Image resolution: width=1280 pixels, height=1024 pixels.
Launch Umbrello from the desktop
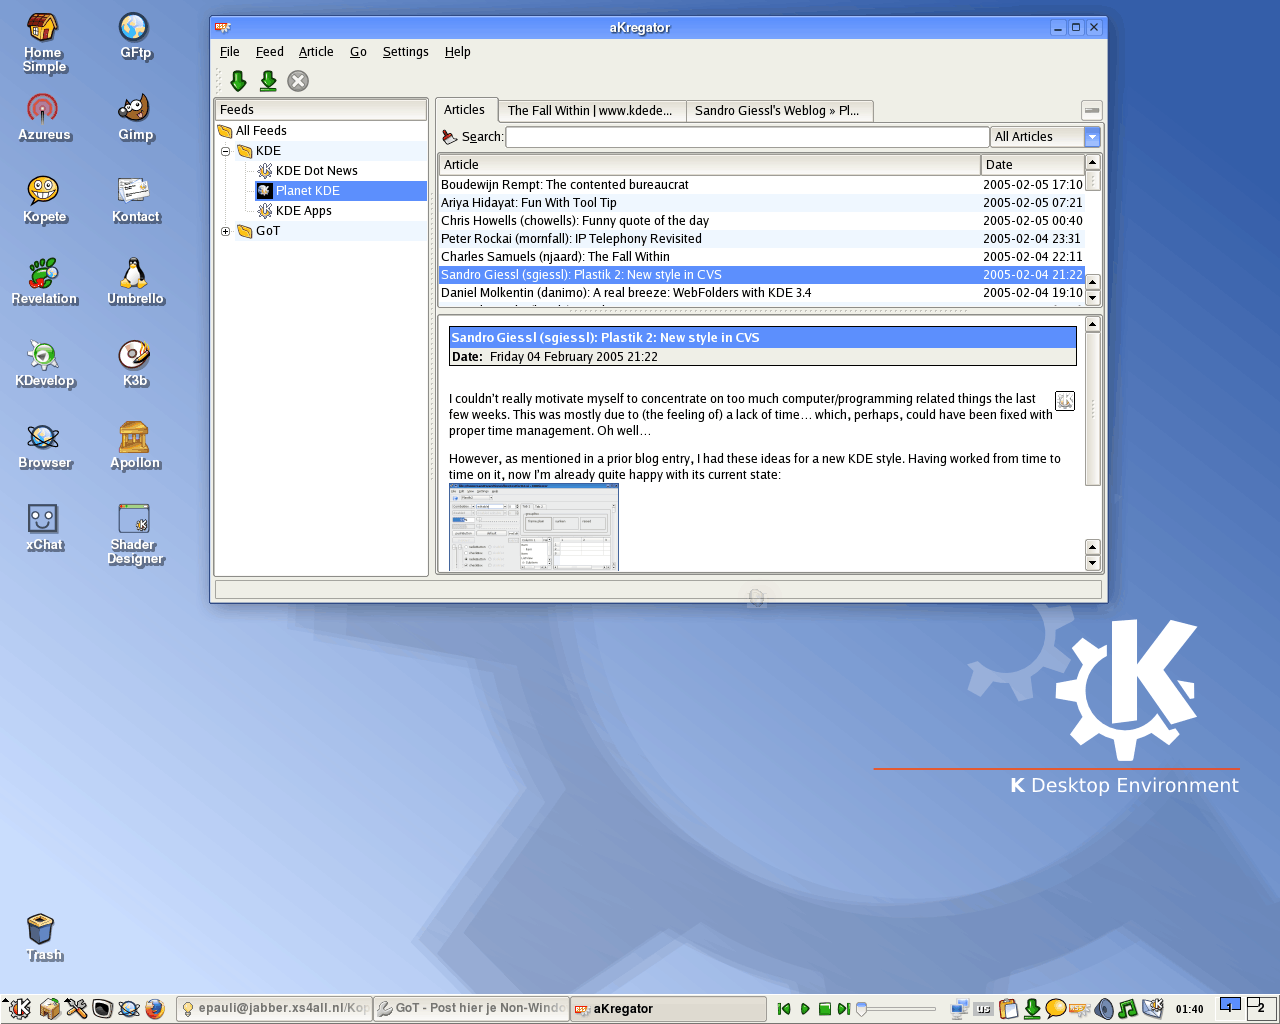[x=135, y=282]
